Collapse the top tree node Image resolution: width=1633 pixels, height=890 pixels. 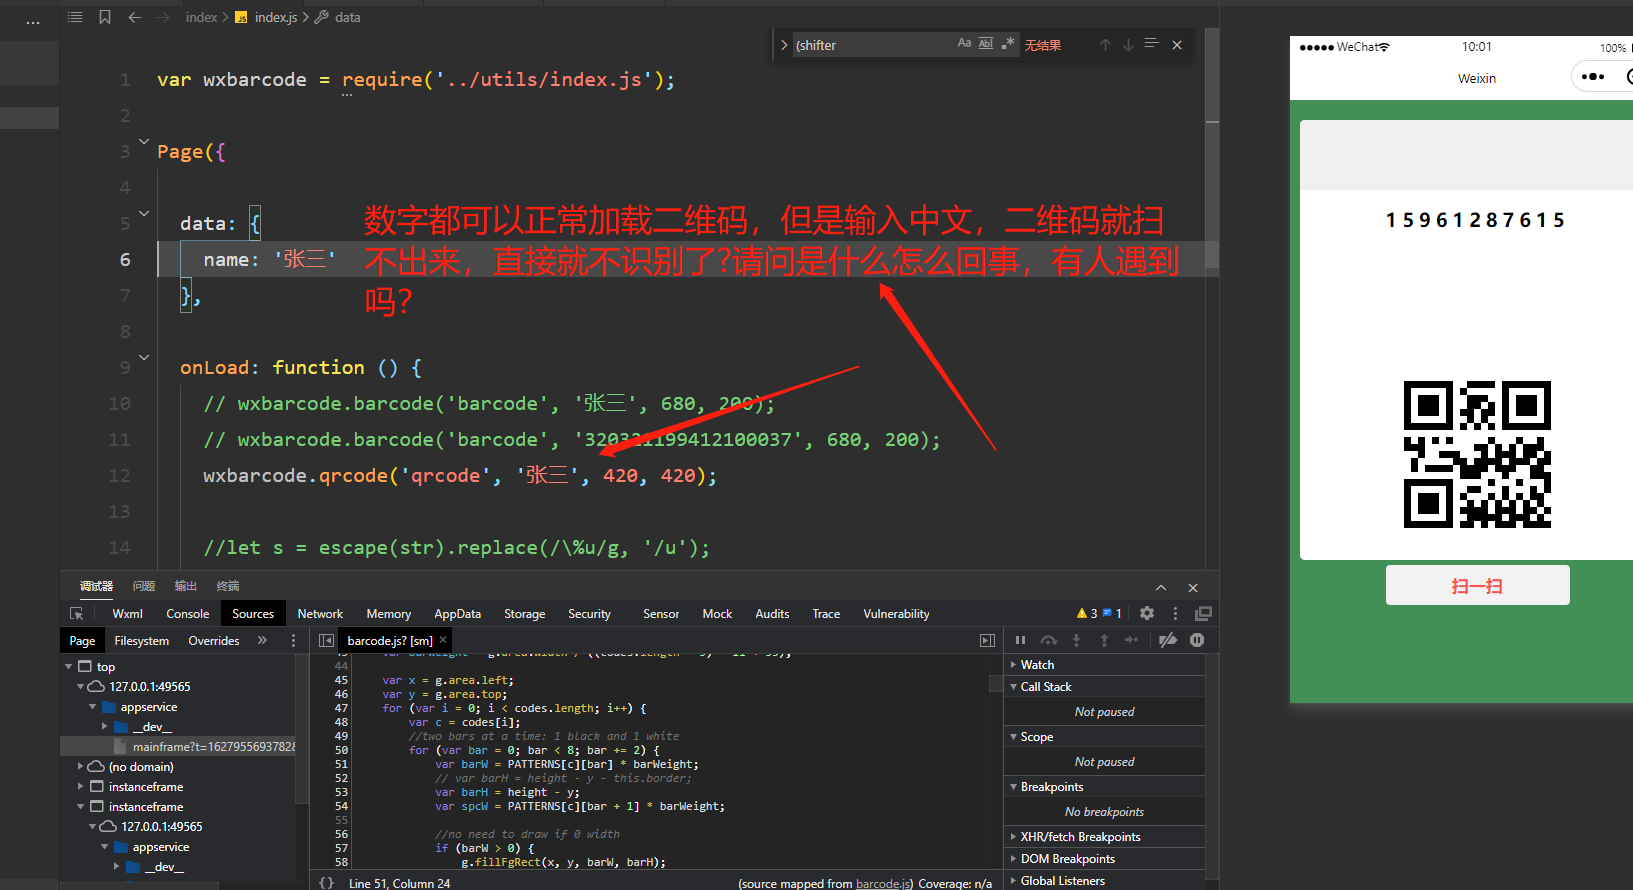pyautogui.click(x=68, y=666)
